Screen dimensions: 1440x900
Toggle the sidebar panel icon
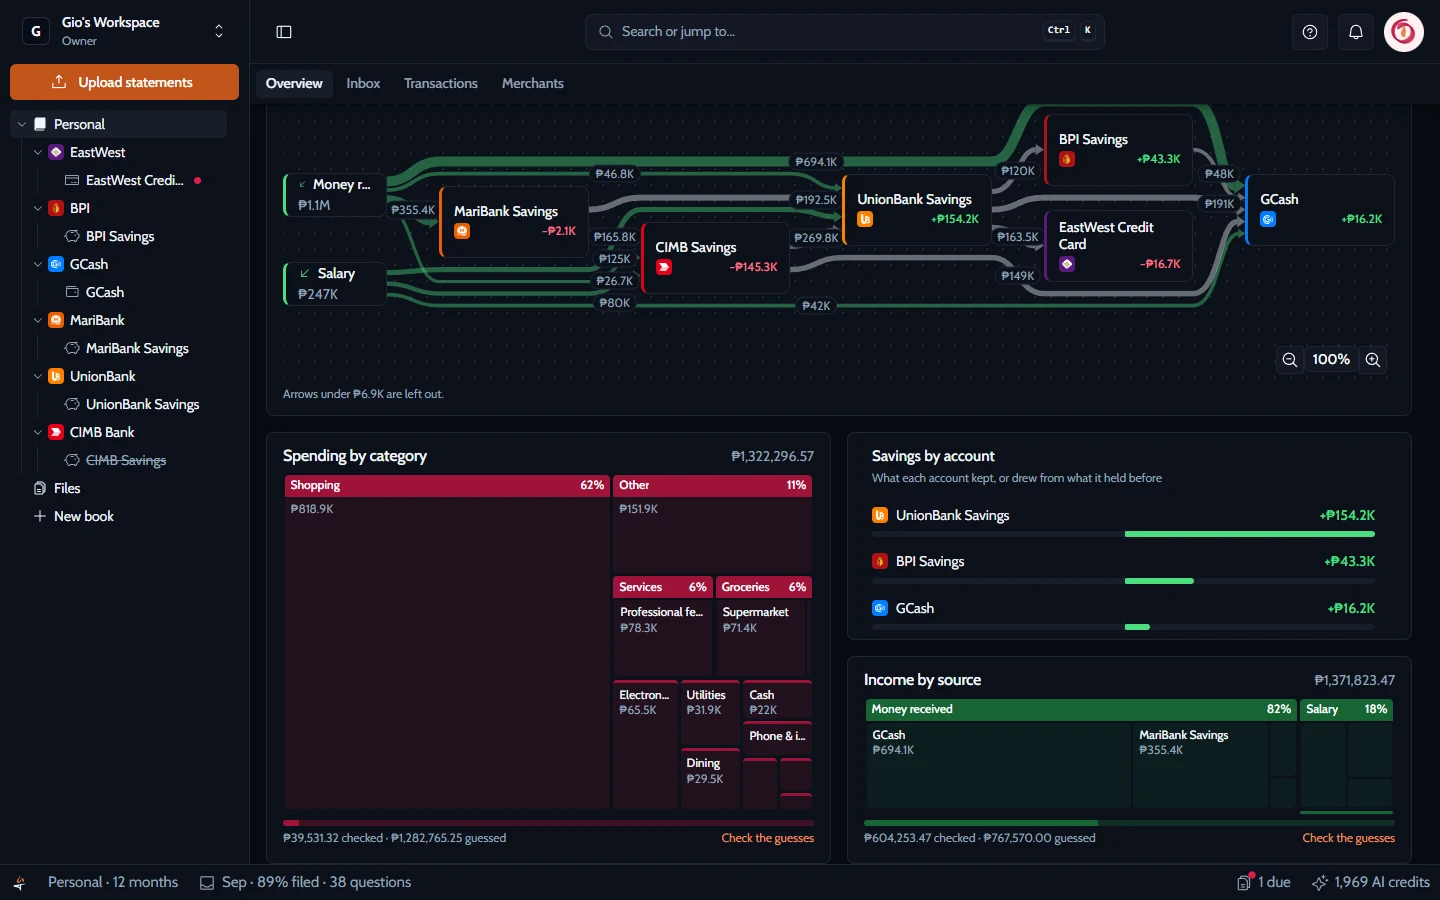[x=284, y=32]
